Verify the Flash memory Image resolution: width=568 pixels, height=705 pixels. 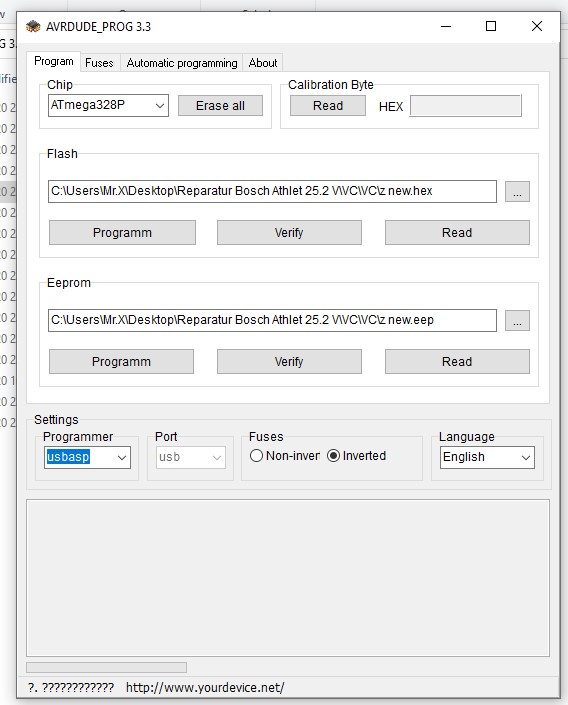289,232
